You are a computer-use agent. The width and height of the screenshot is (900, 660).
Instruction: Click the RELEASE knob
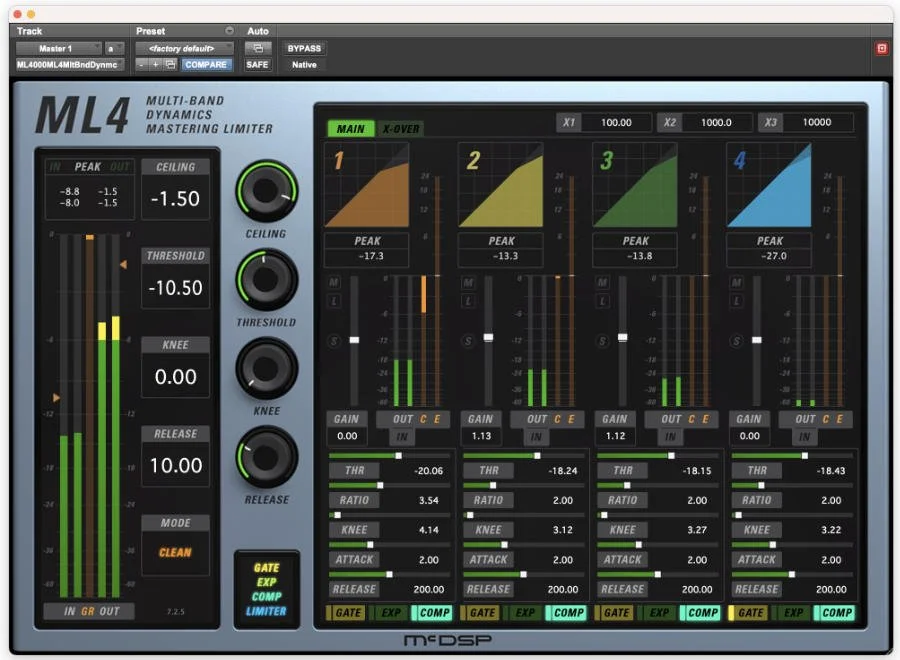266,457
